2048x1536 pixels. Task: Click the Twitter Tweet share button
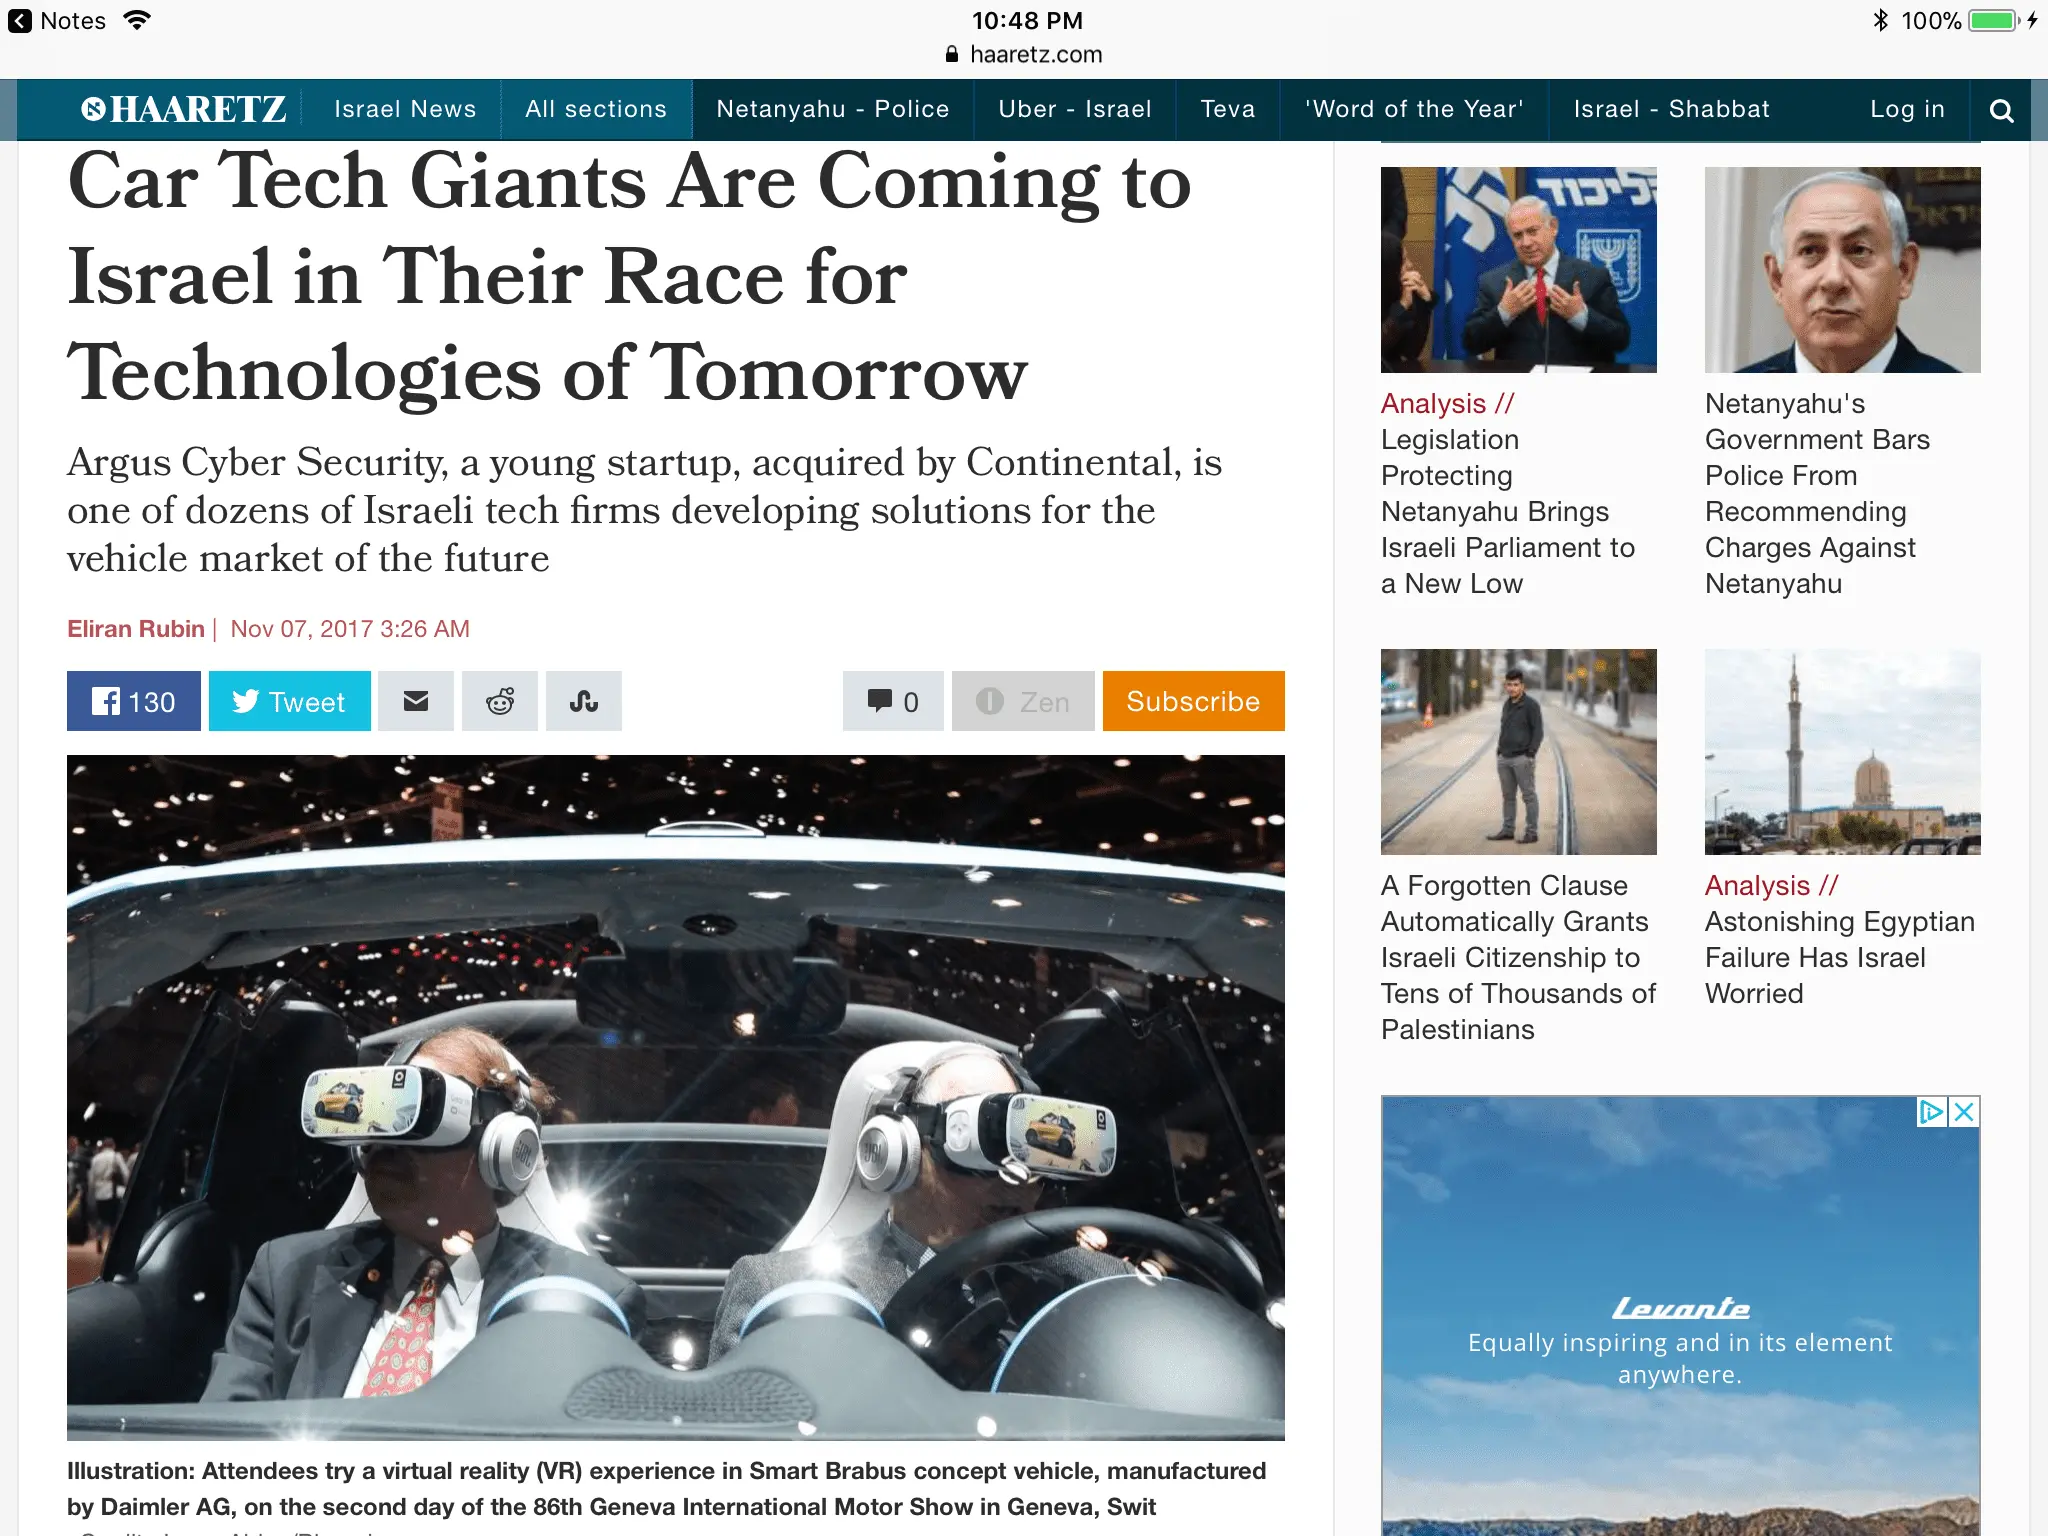[x=289, y=701]
